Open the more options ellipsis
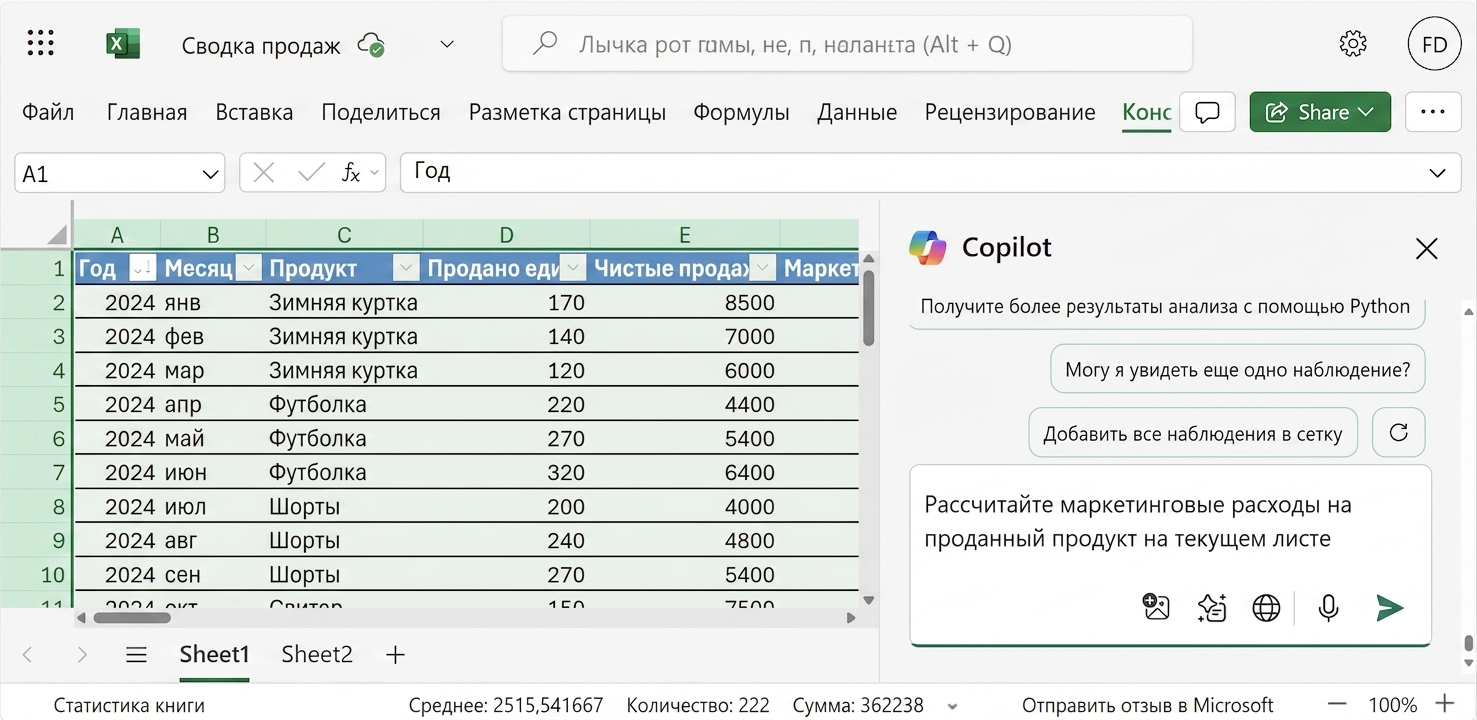This screenshot has width=1477, height=720. point(1433,112)
